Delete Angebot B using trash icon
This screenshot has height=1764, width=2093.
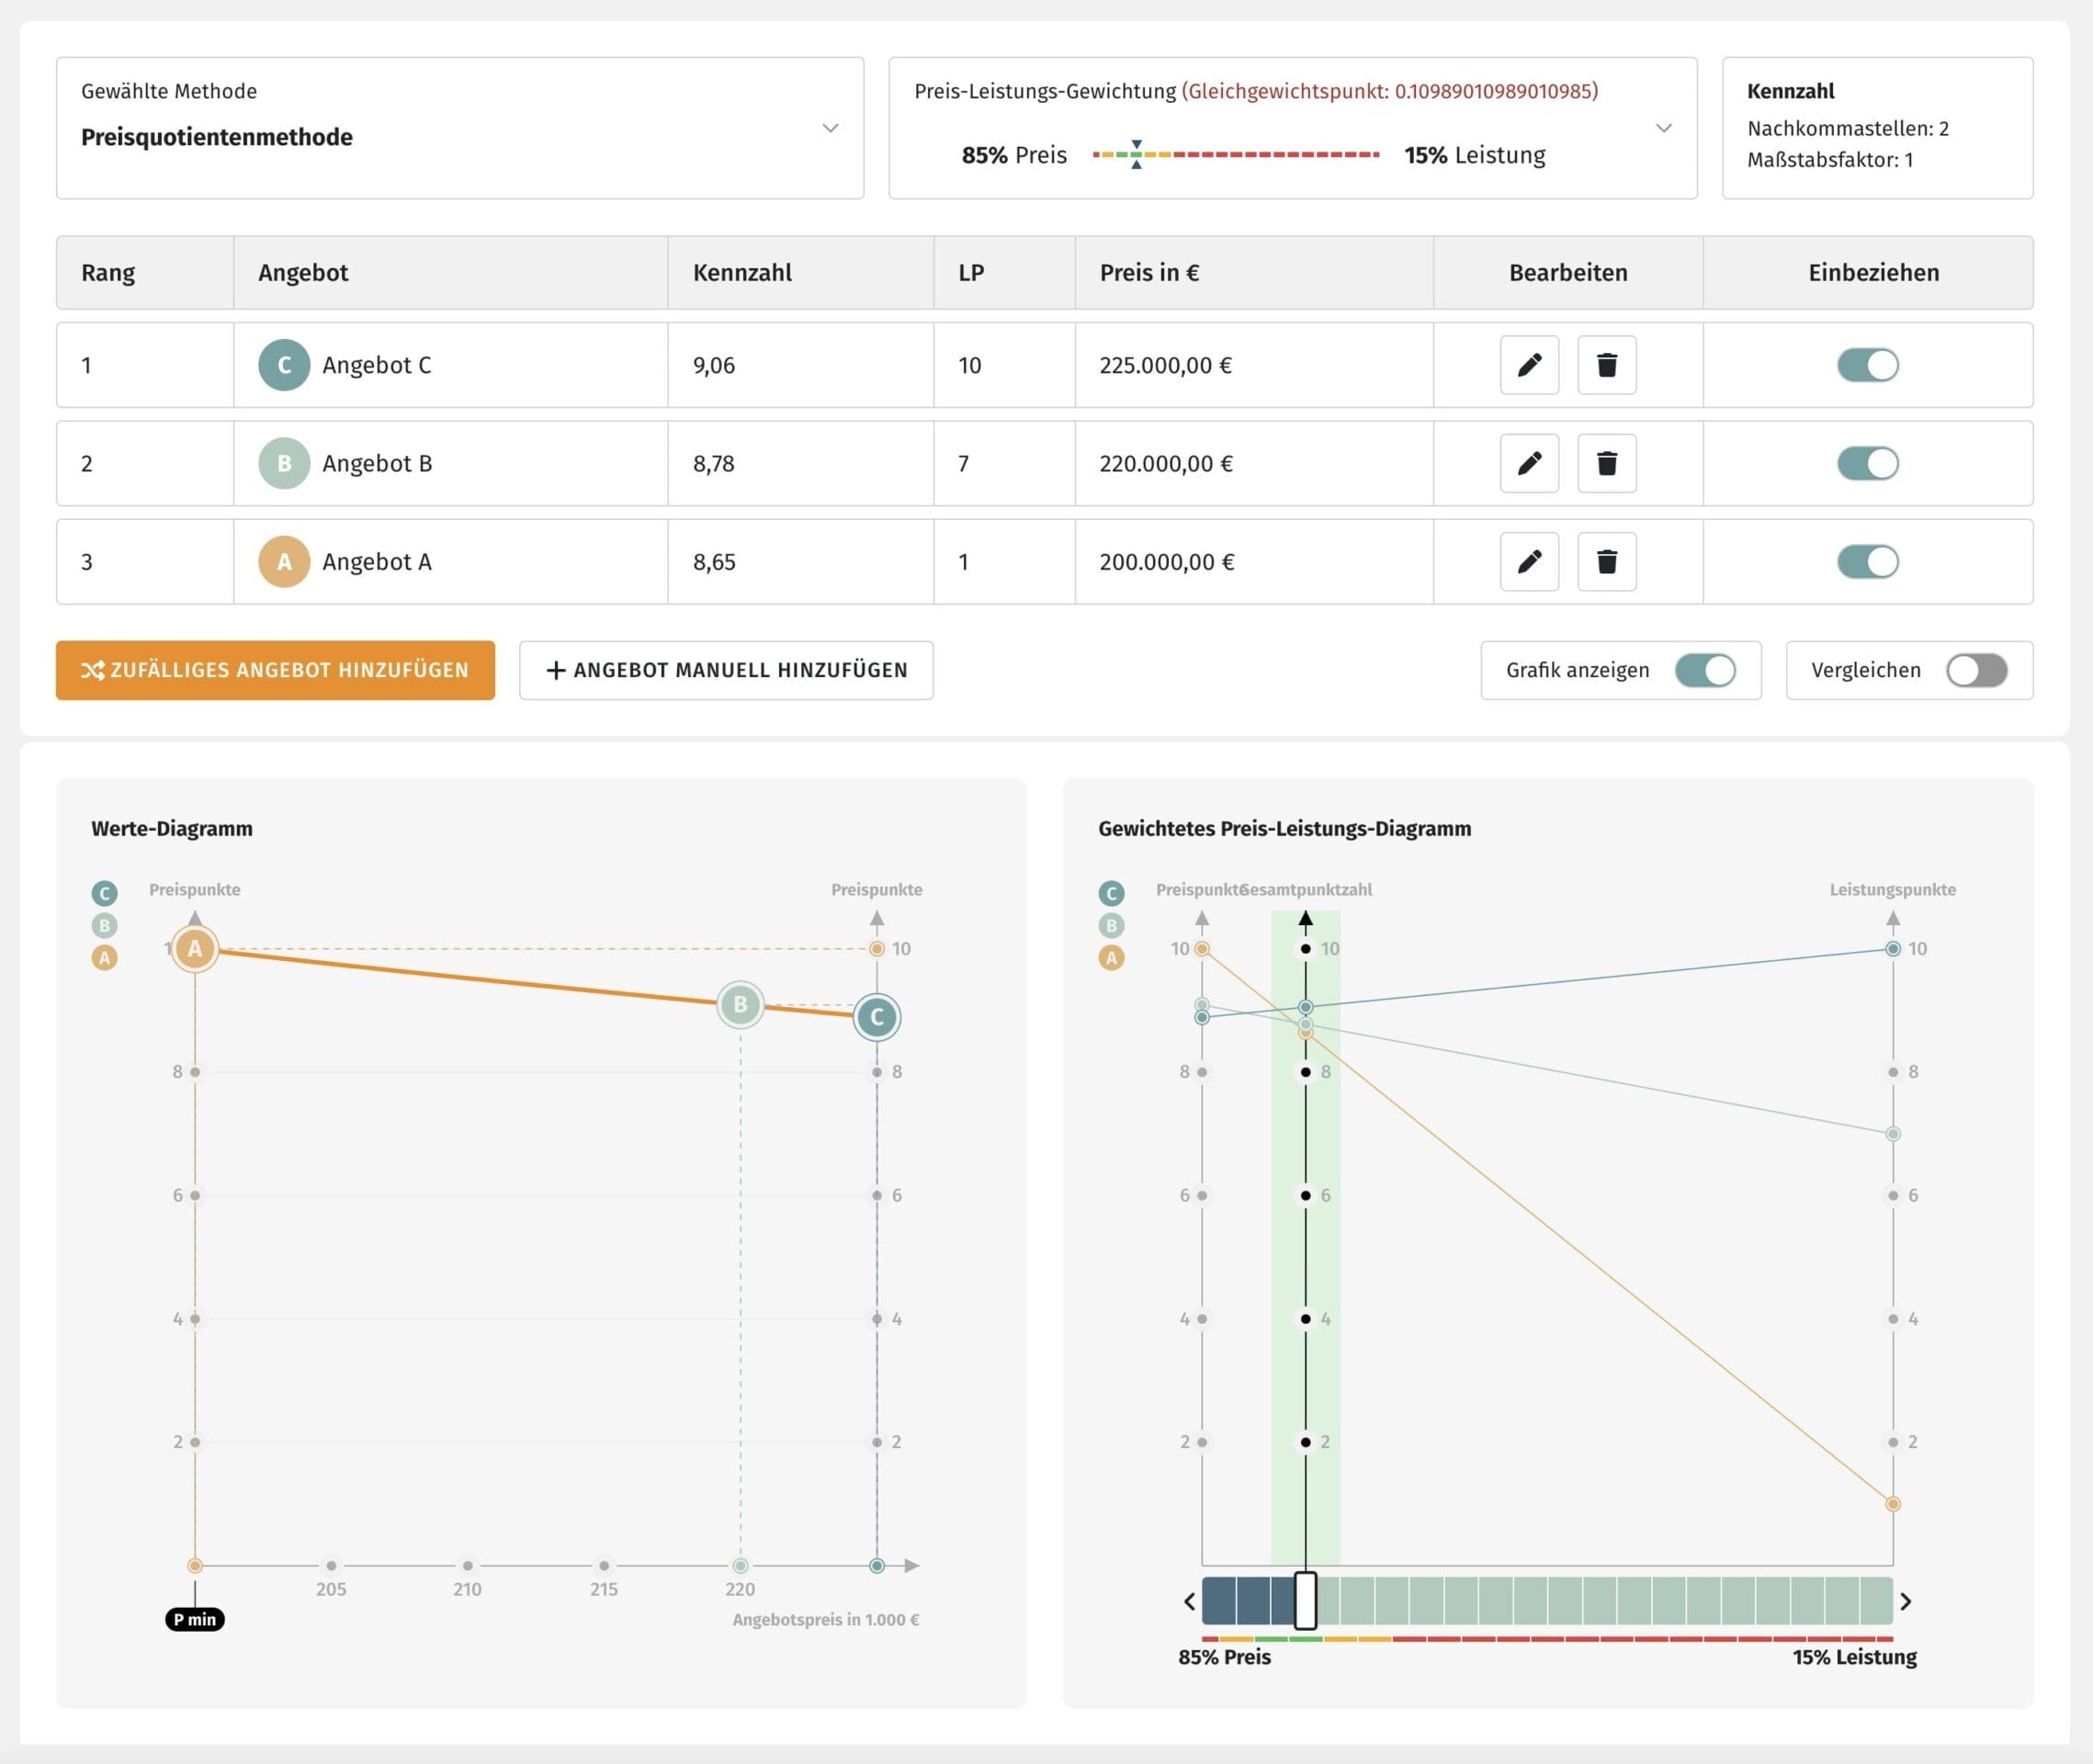(1606, 463)
